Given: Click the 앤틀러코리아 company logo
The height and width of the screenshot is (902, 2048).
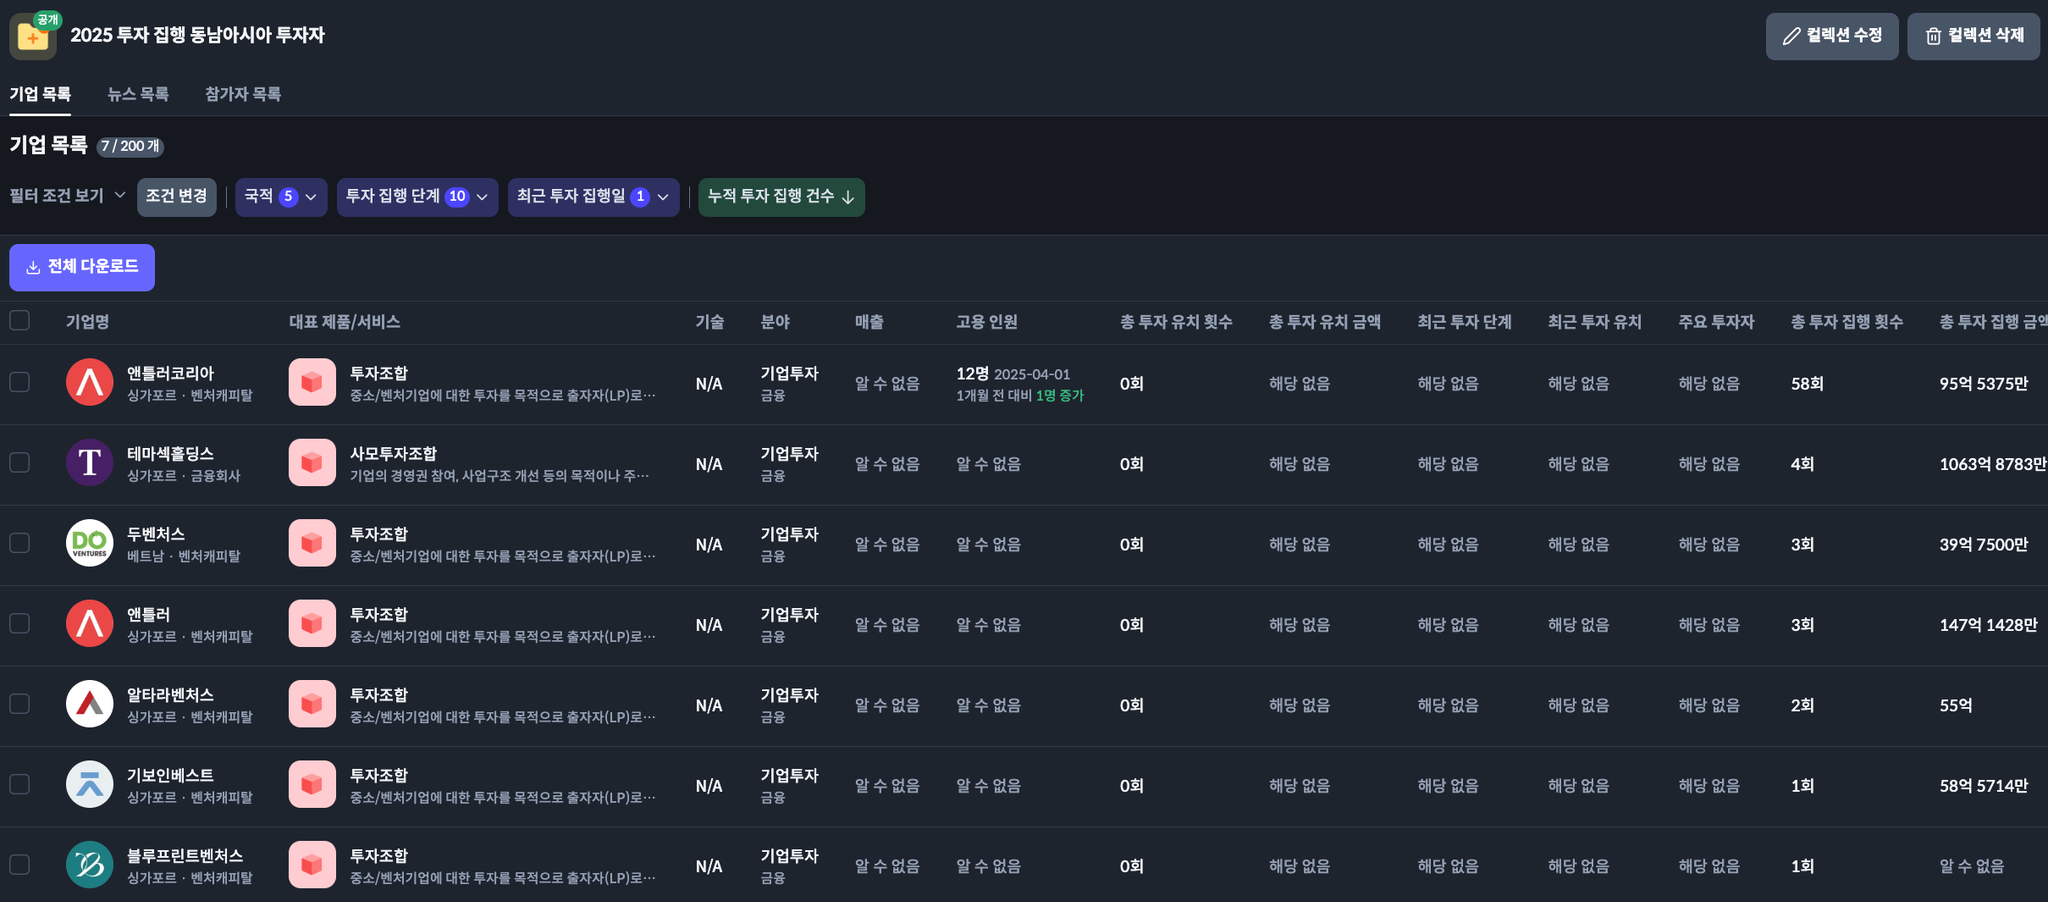Looking at the screenshot, I should [89, 383].
